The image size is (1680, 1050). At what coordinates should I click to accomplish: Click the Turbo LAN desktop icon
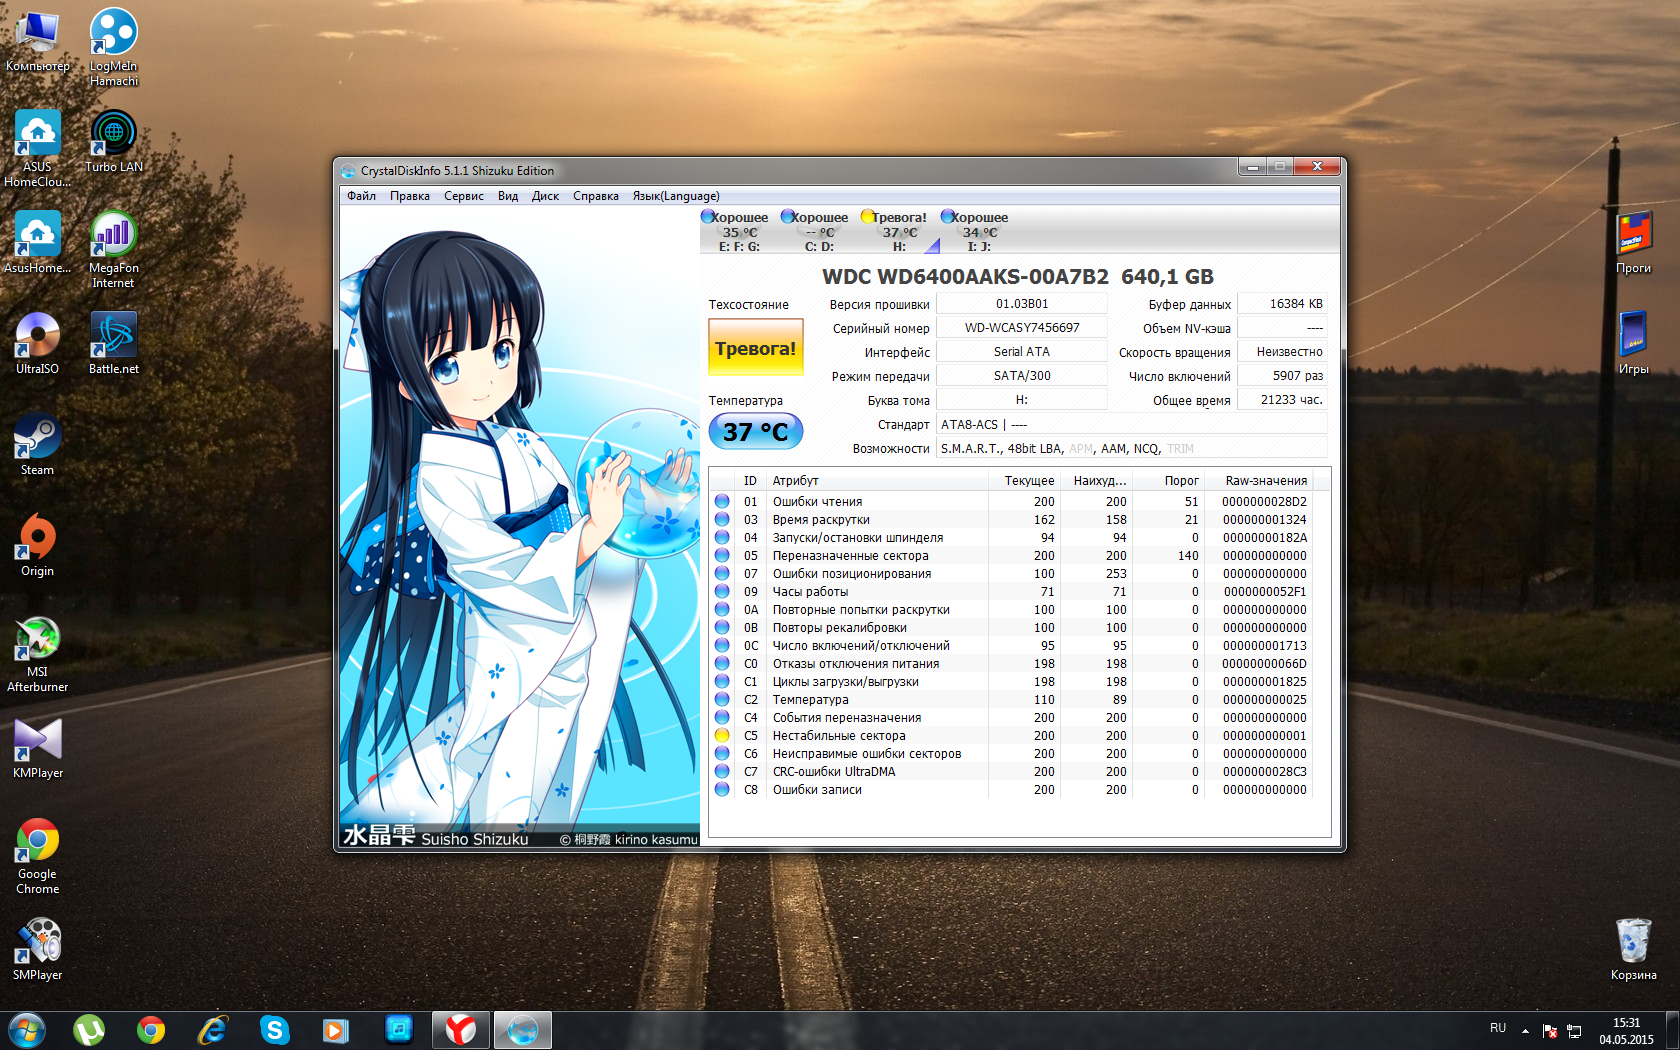tap(114, 142)
